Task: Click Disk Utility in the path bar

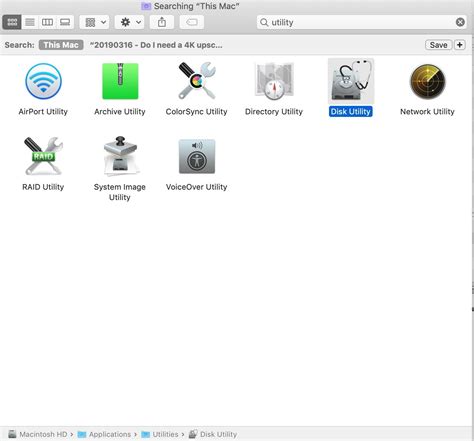Action: click(213, 434)
